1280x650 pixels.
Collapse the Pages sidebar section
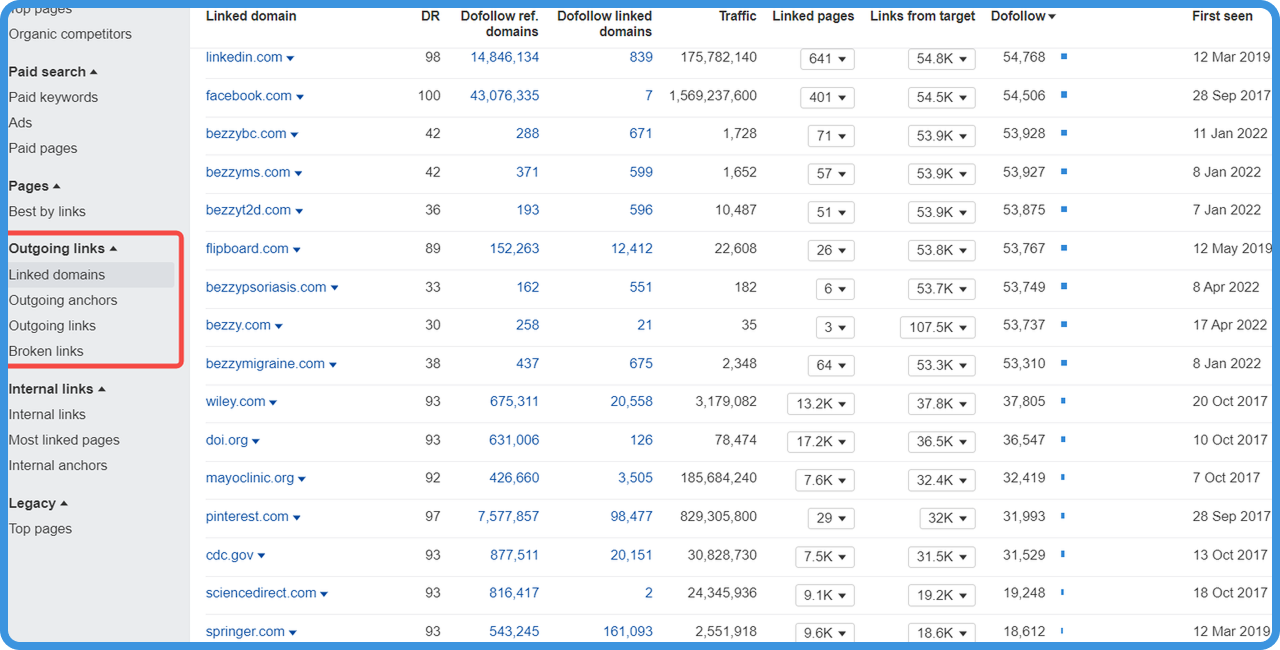click(x=34, y=186)
